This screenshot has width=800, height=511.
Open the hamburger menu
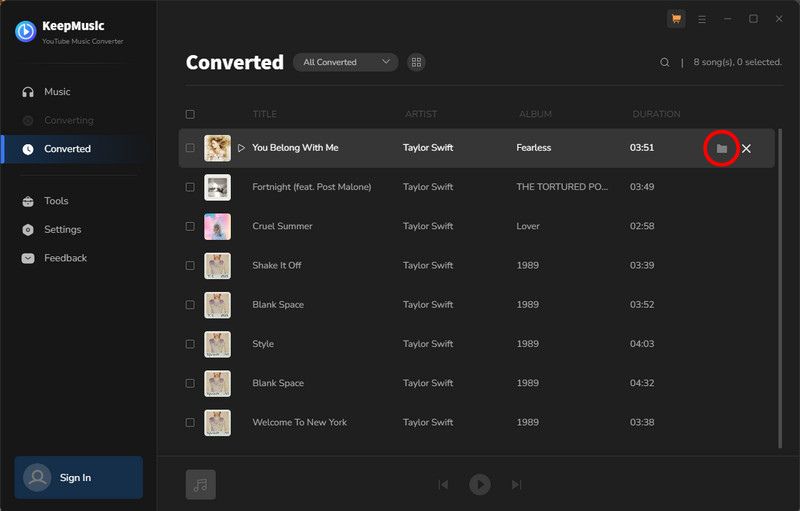tap(702, 19)
